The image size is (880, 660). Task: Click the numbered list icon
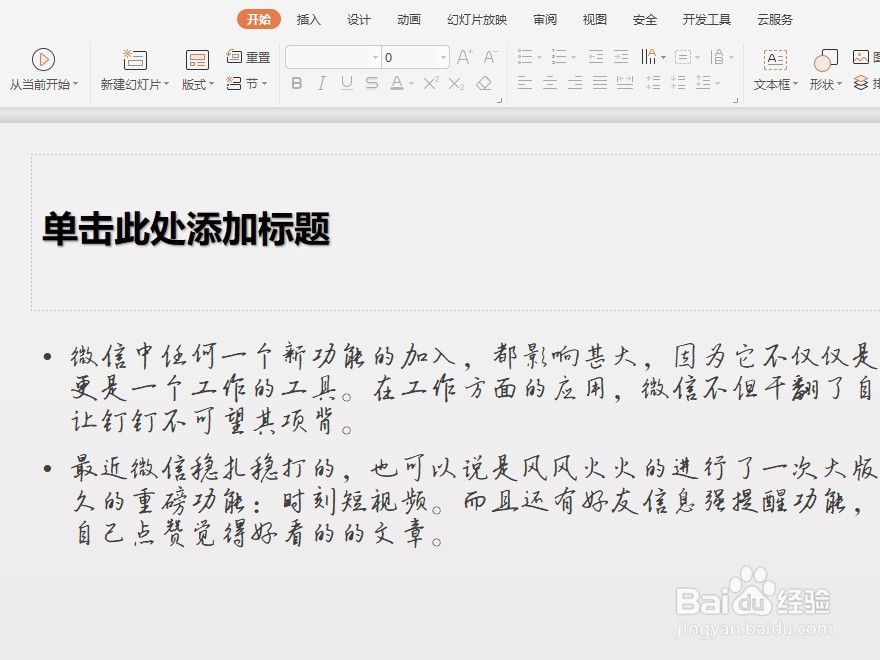558,57
